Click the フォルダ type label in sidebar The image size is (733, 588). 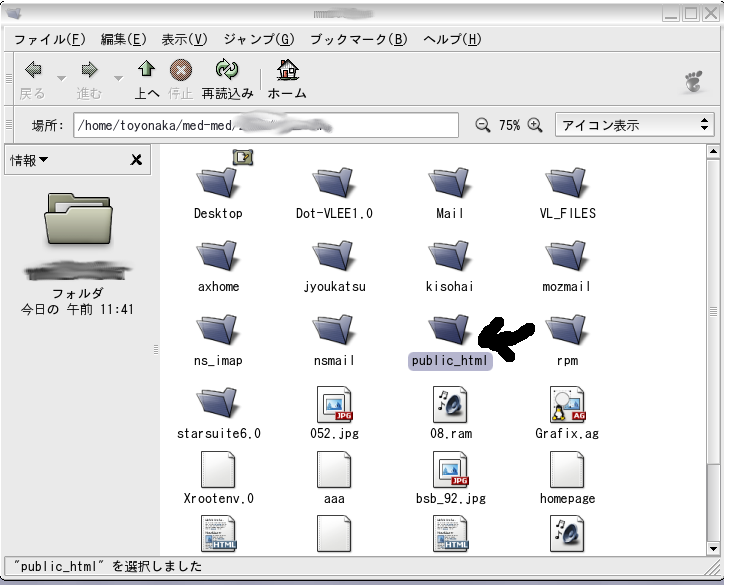pyautogui.click(x=77, y=294)
